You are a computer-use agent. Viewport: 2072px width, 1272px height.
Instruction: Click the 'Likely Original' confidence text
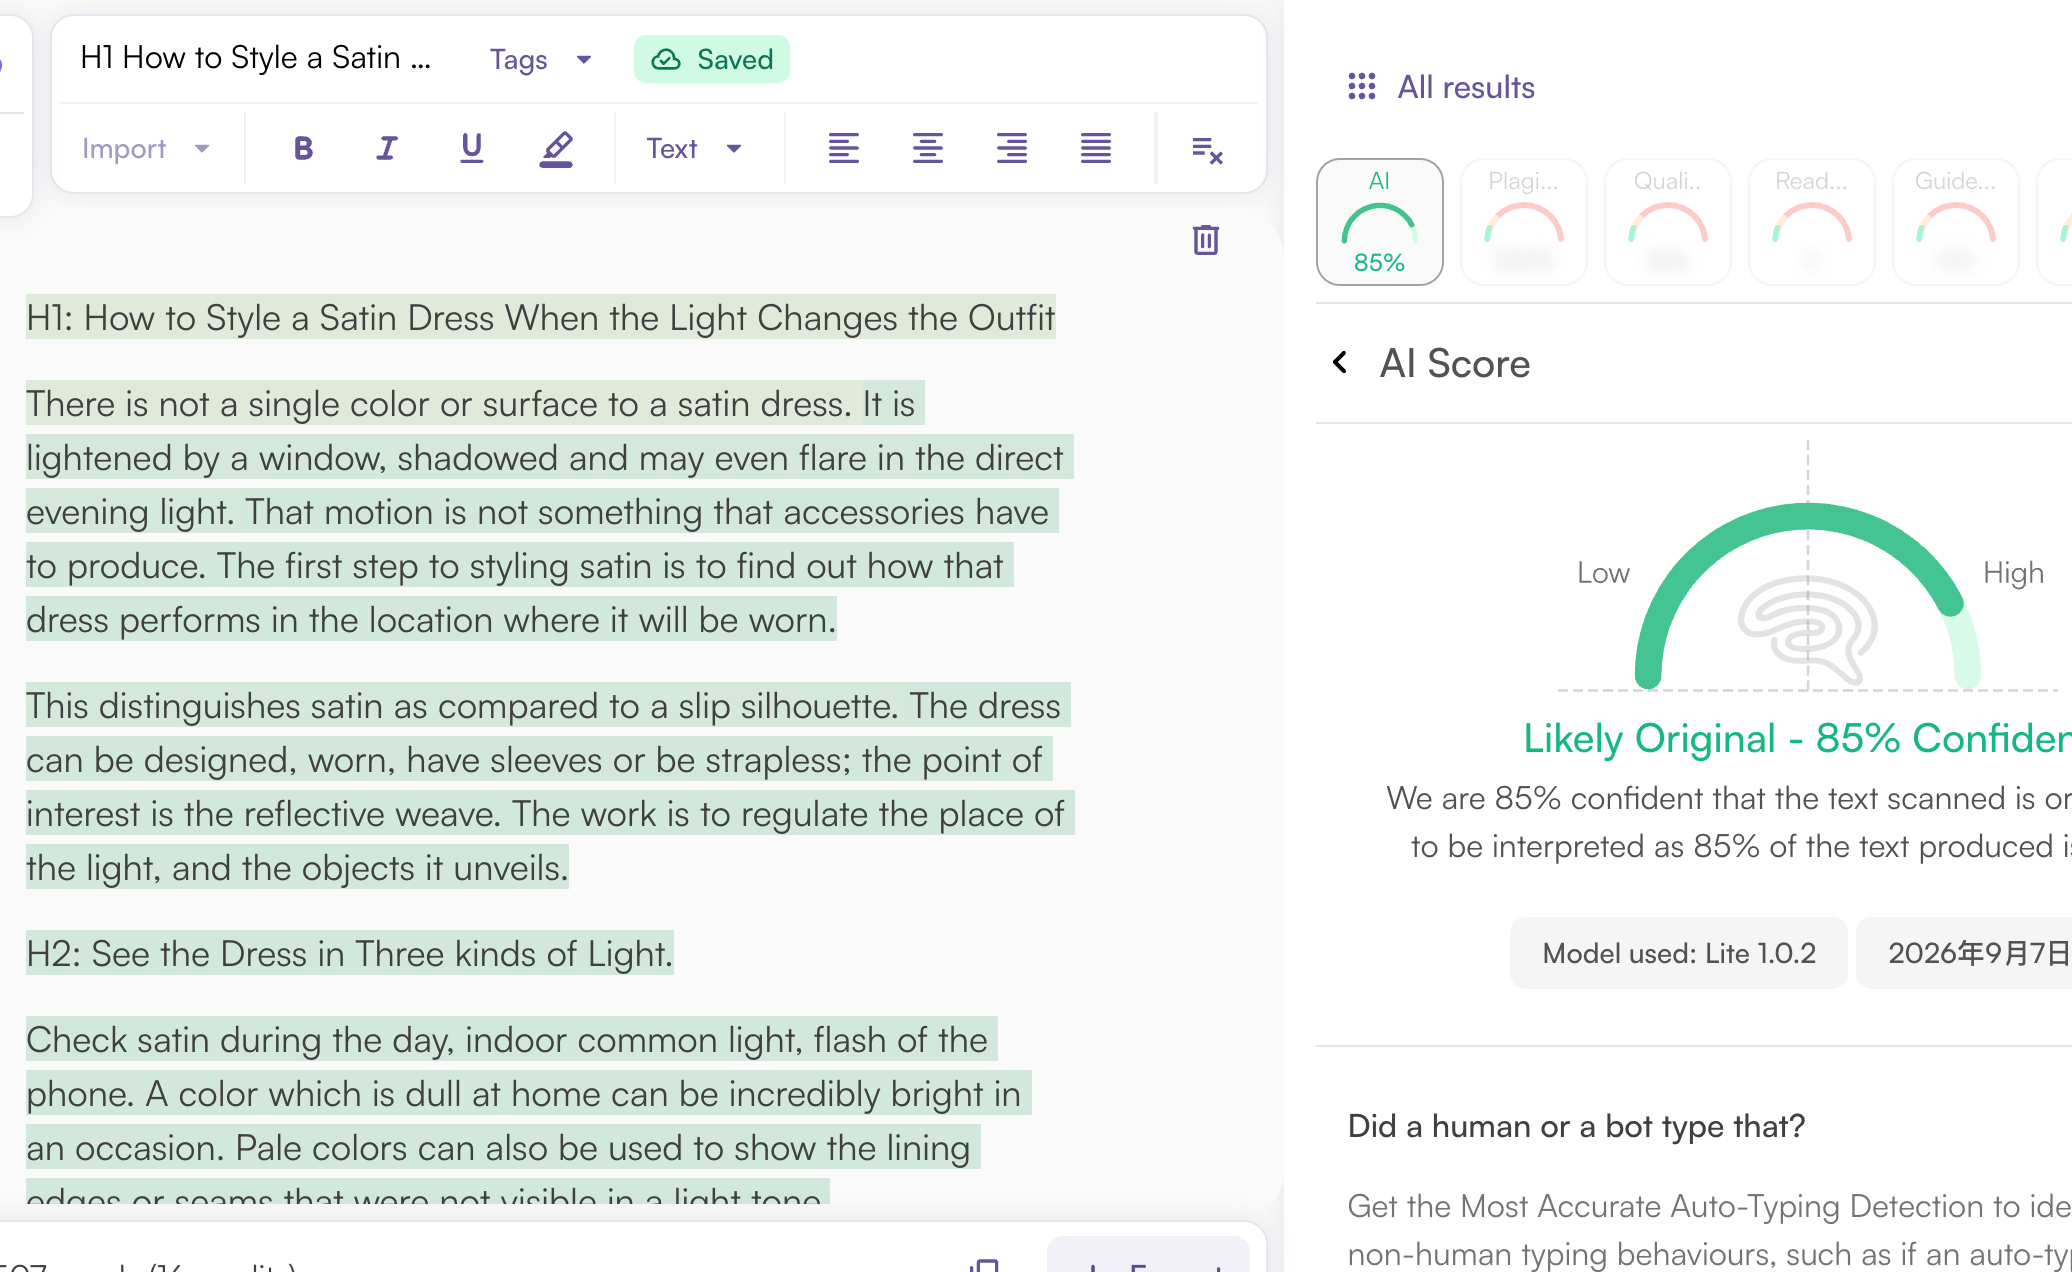(x=1797, y=738)
